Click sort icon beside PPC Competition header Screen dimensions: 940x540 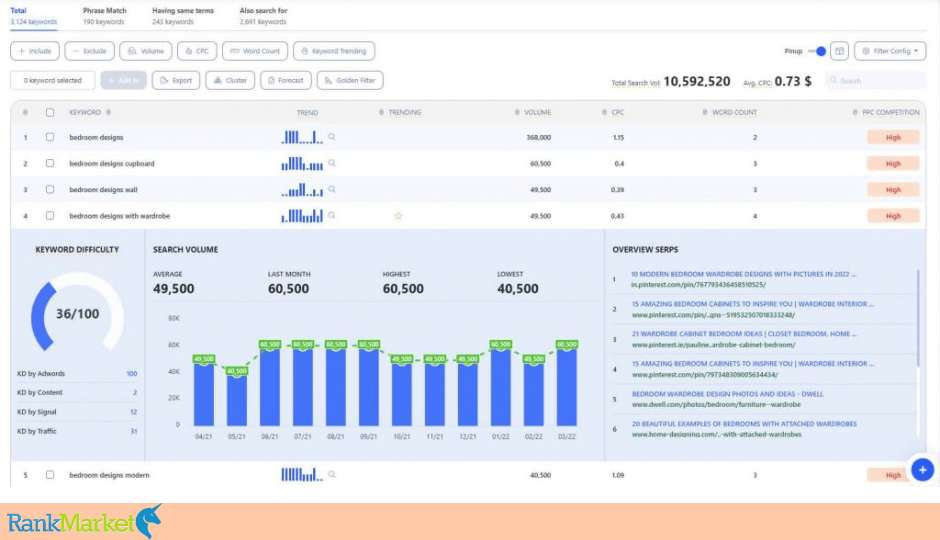855,112
